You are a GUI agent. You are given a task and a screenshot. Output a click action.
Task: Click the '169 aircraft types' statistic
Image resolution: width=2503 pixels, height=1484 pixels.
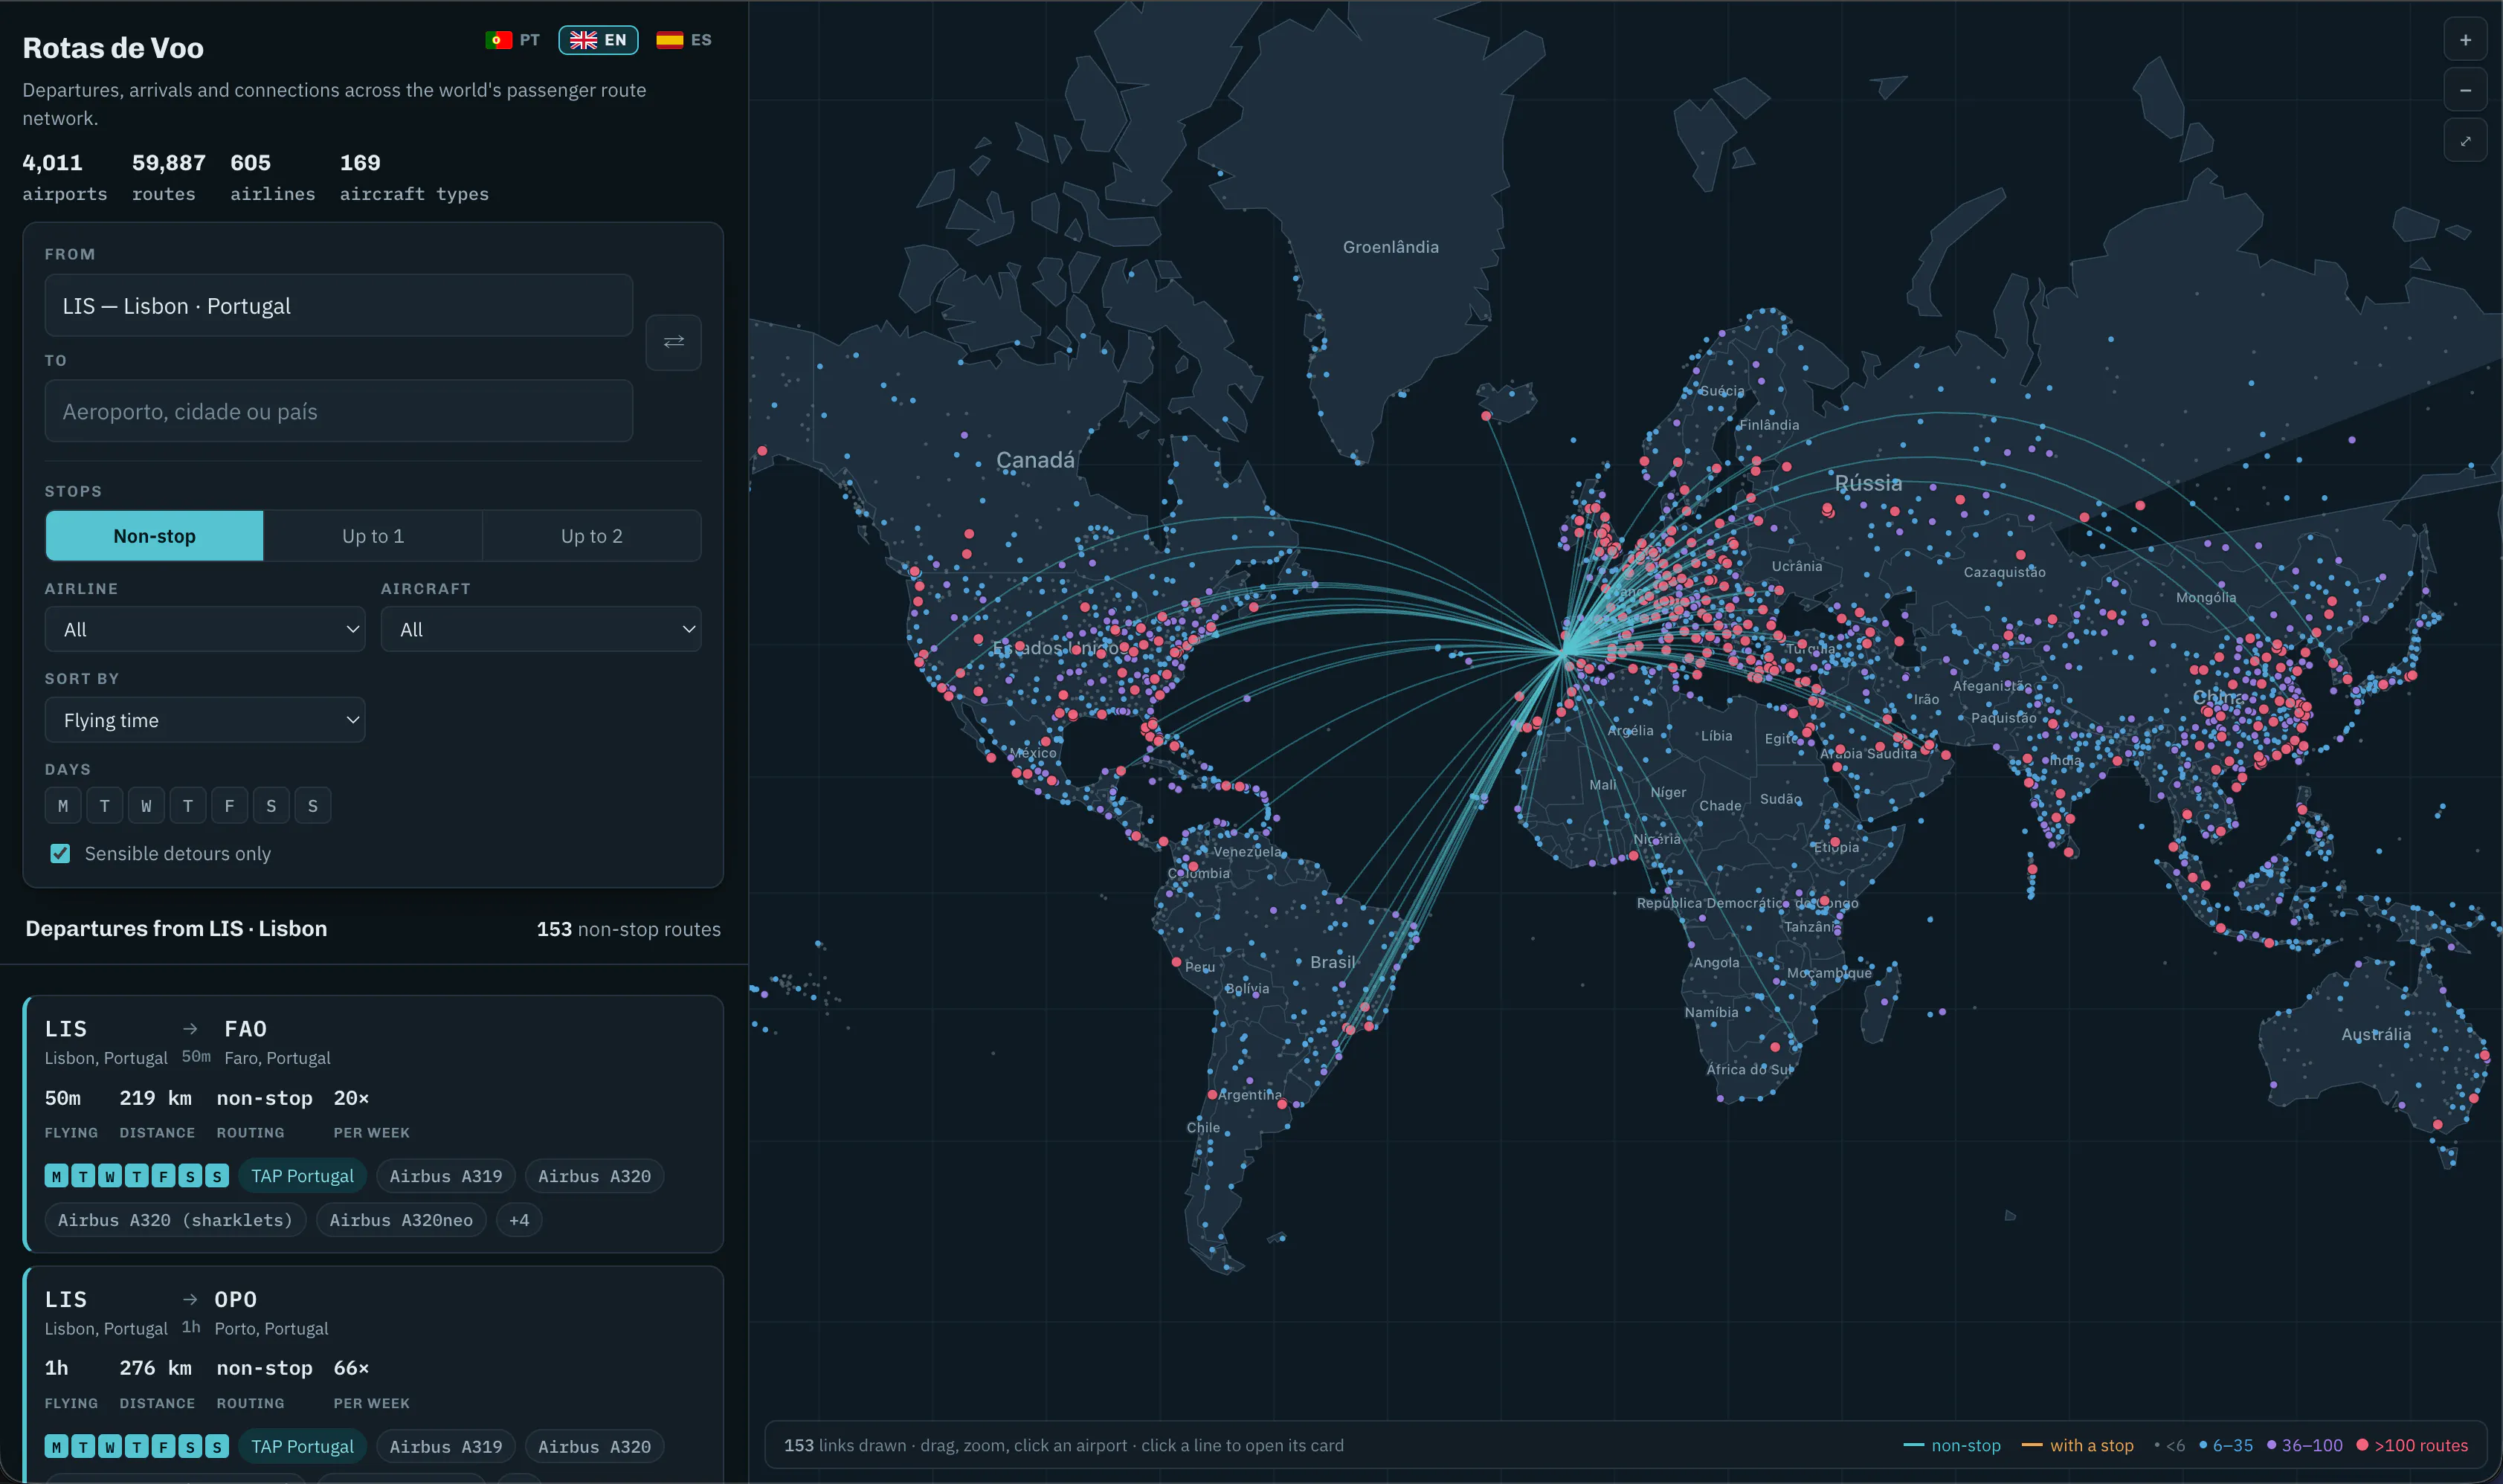(x=414, y=177)
